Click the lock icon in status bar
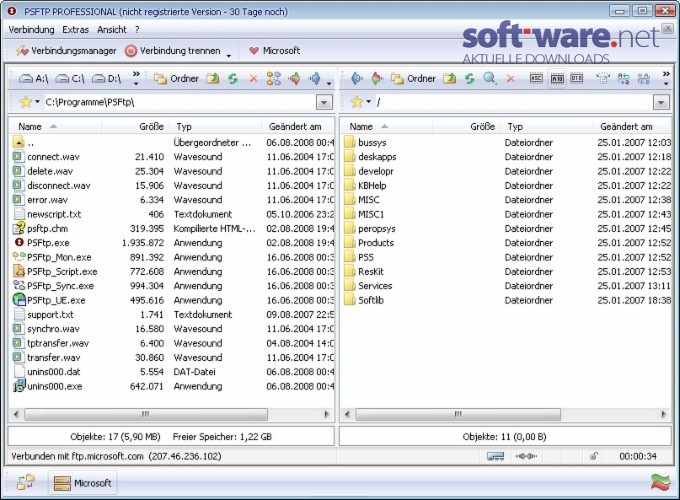The width and height of the screenshot is (680, 500). [594, 456]
